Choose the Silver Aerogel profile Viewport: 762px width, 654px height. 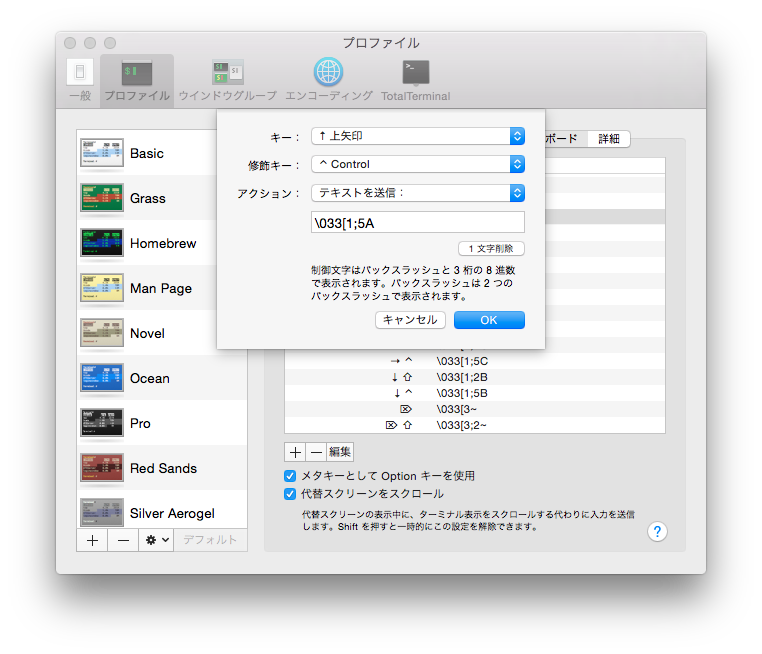[161, 513]
